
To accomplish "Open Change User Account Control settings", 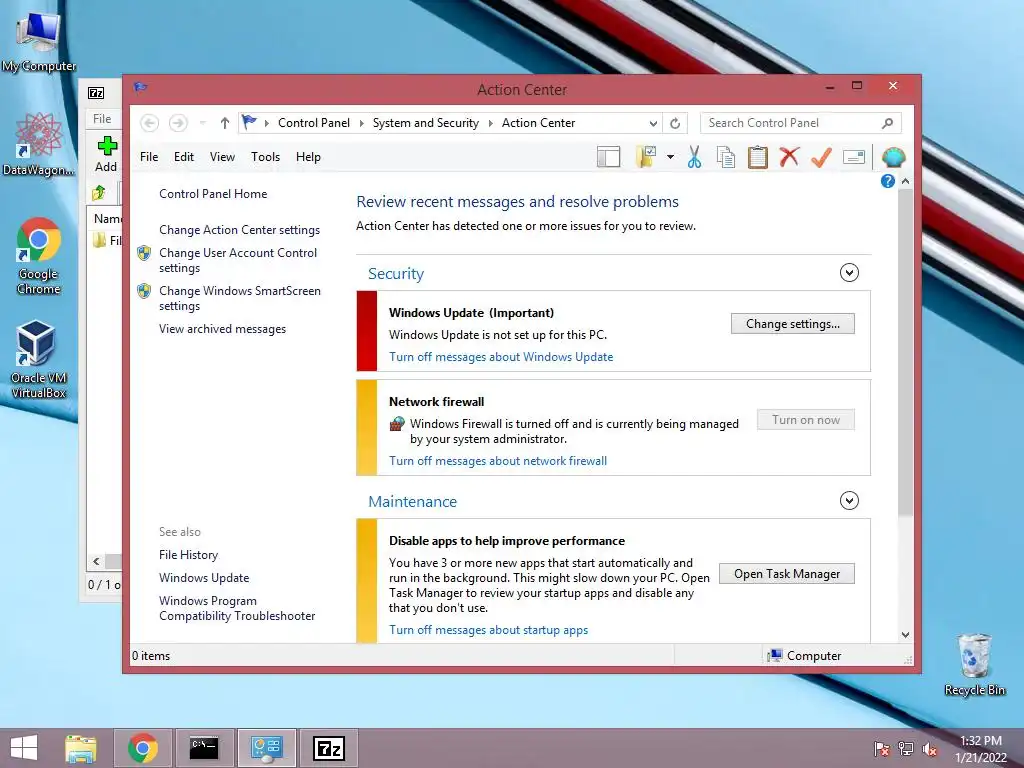I will pyautogui.click(x=238, y=260).
